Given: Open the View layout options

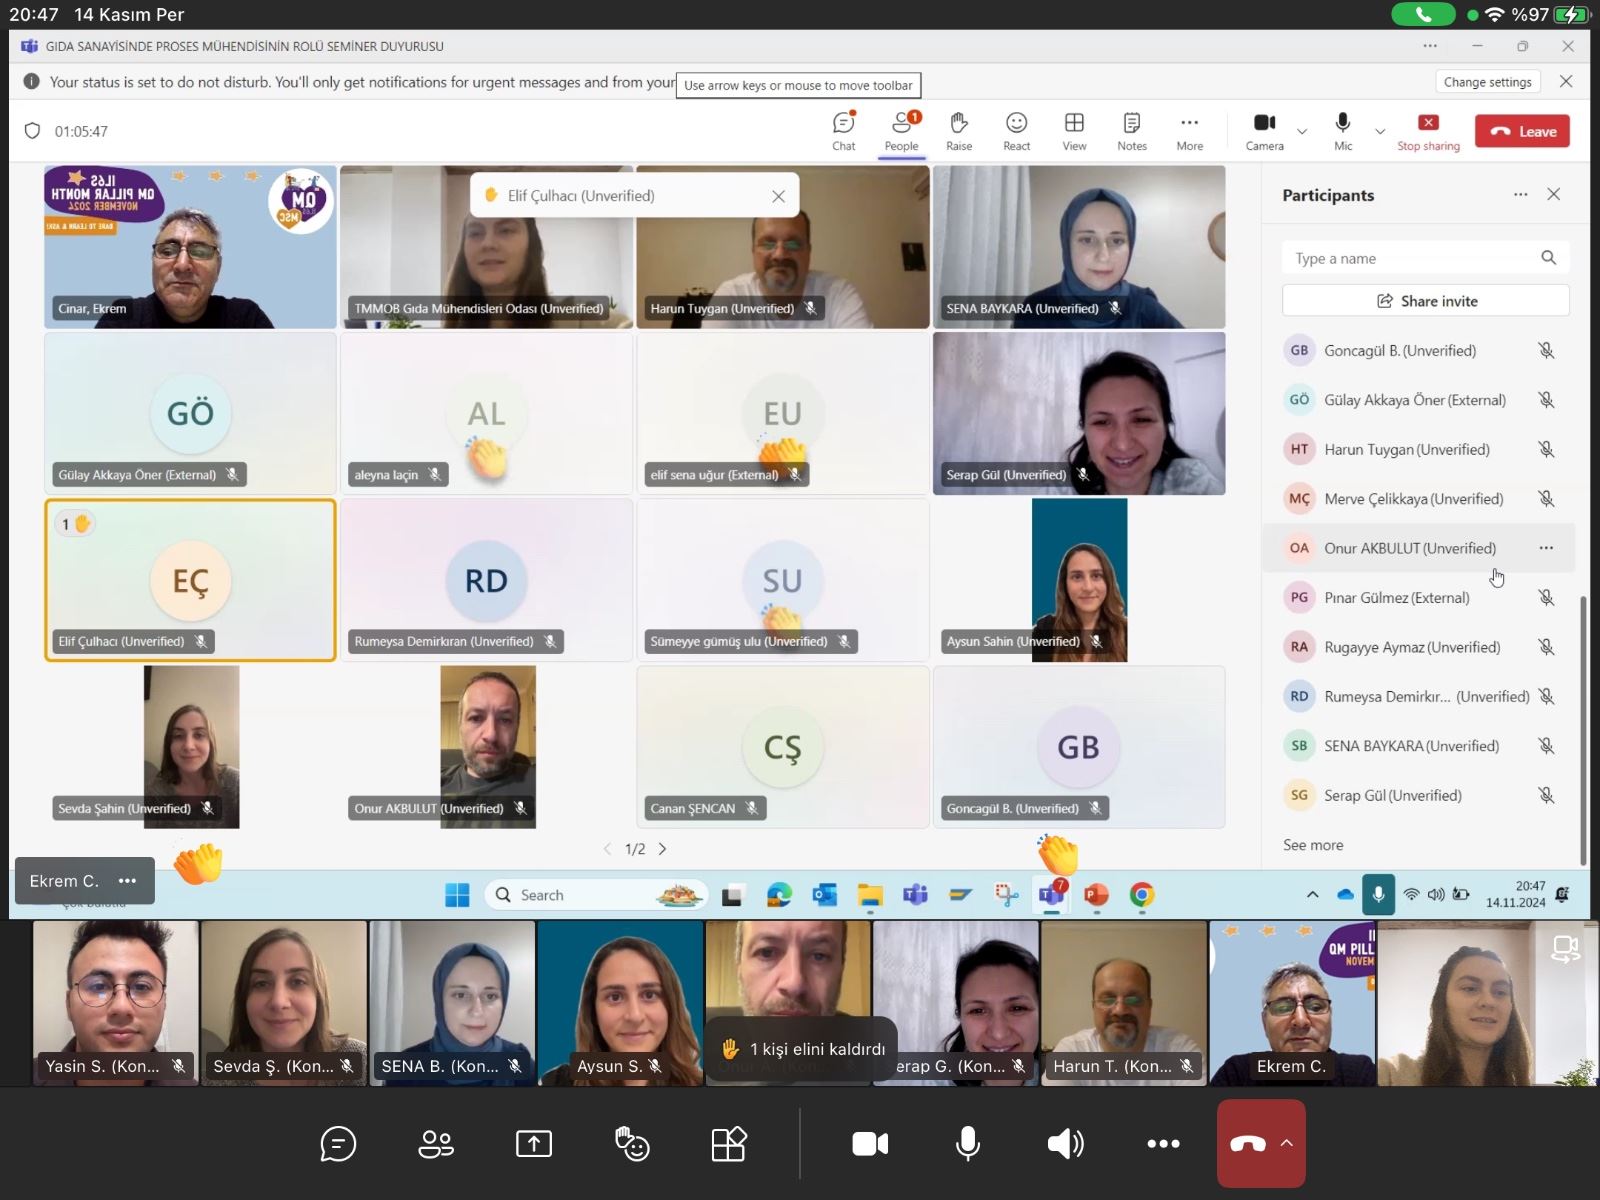Looking at the screenshot, I should pyautogui.click(x=1074, y=130).
